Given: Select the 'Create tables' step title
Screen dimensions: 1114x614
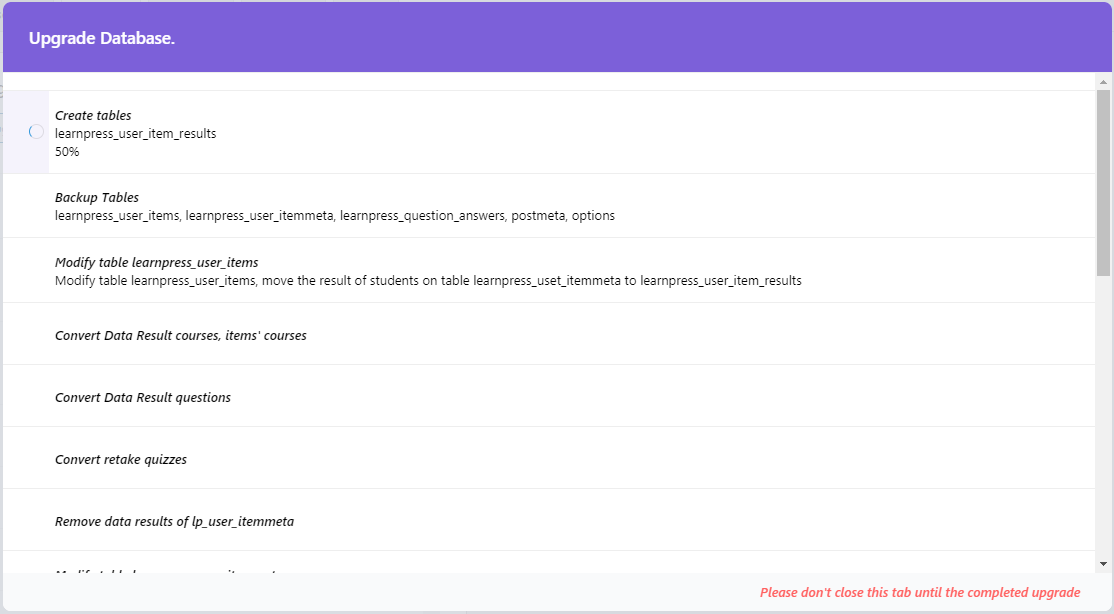Looking at the screenshot, I should [x=93, y=115].
